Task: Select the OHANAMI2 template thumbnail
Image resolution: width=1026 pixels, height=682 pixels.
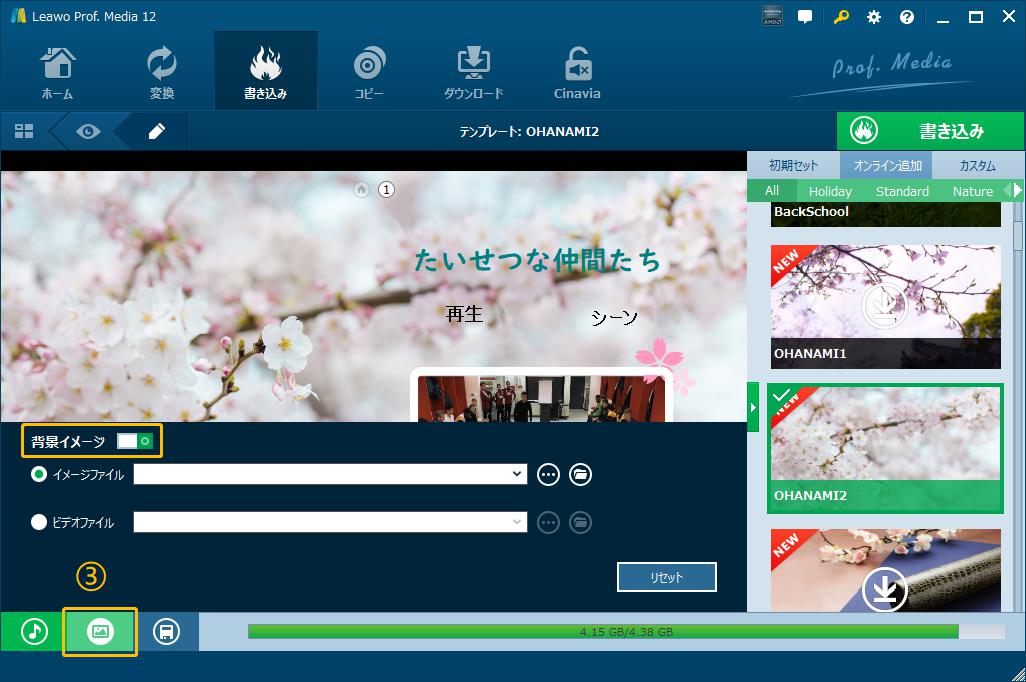Action: [x=885, y=448]
